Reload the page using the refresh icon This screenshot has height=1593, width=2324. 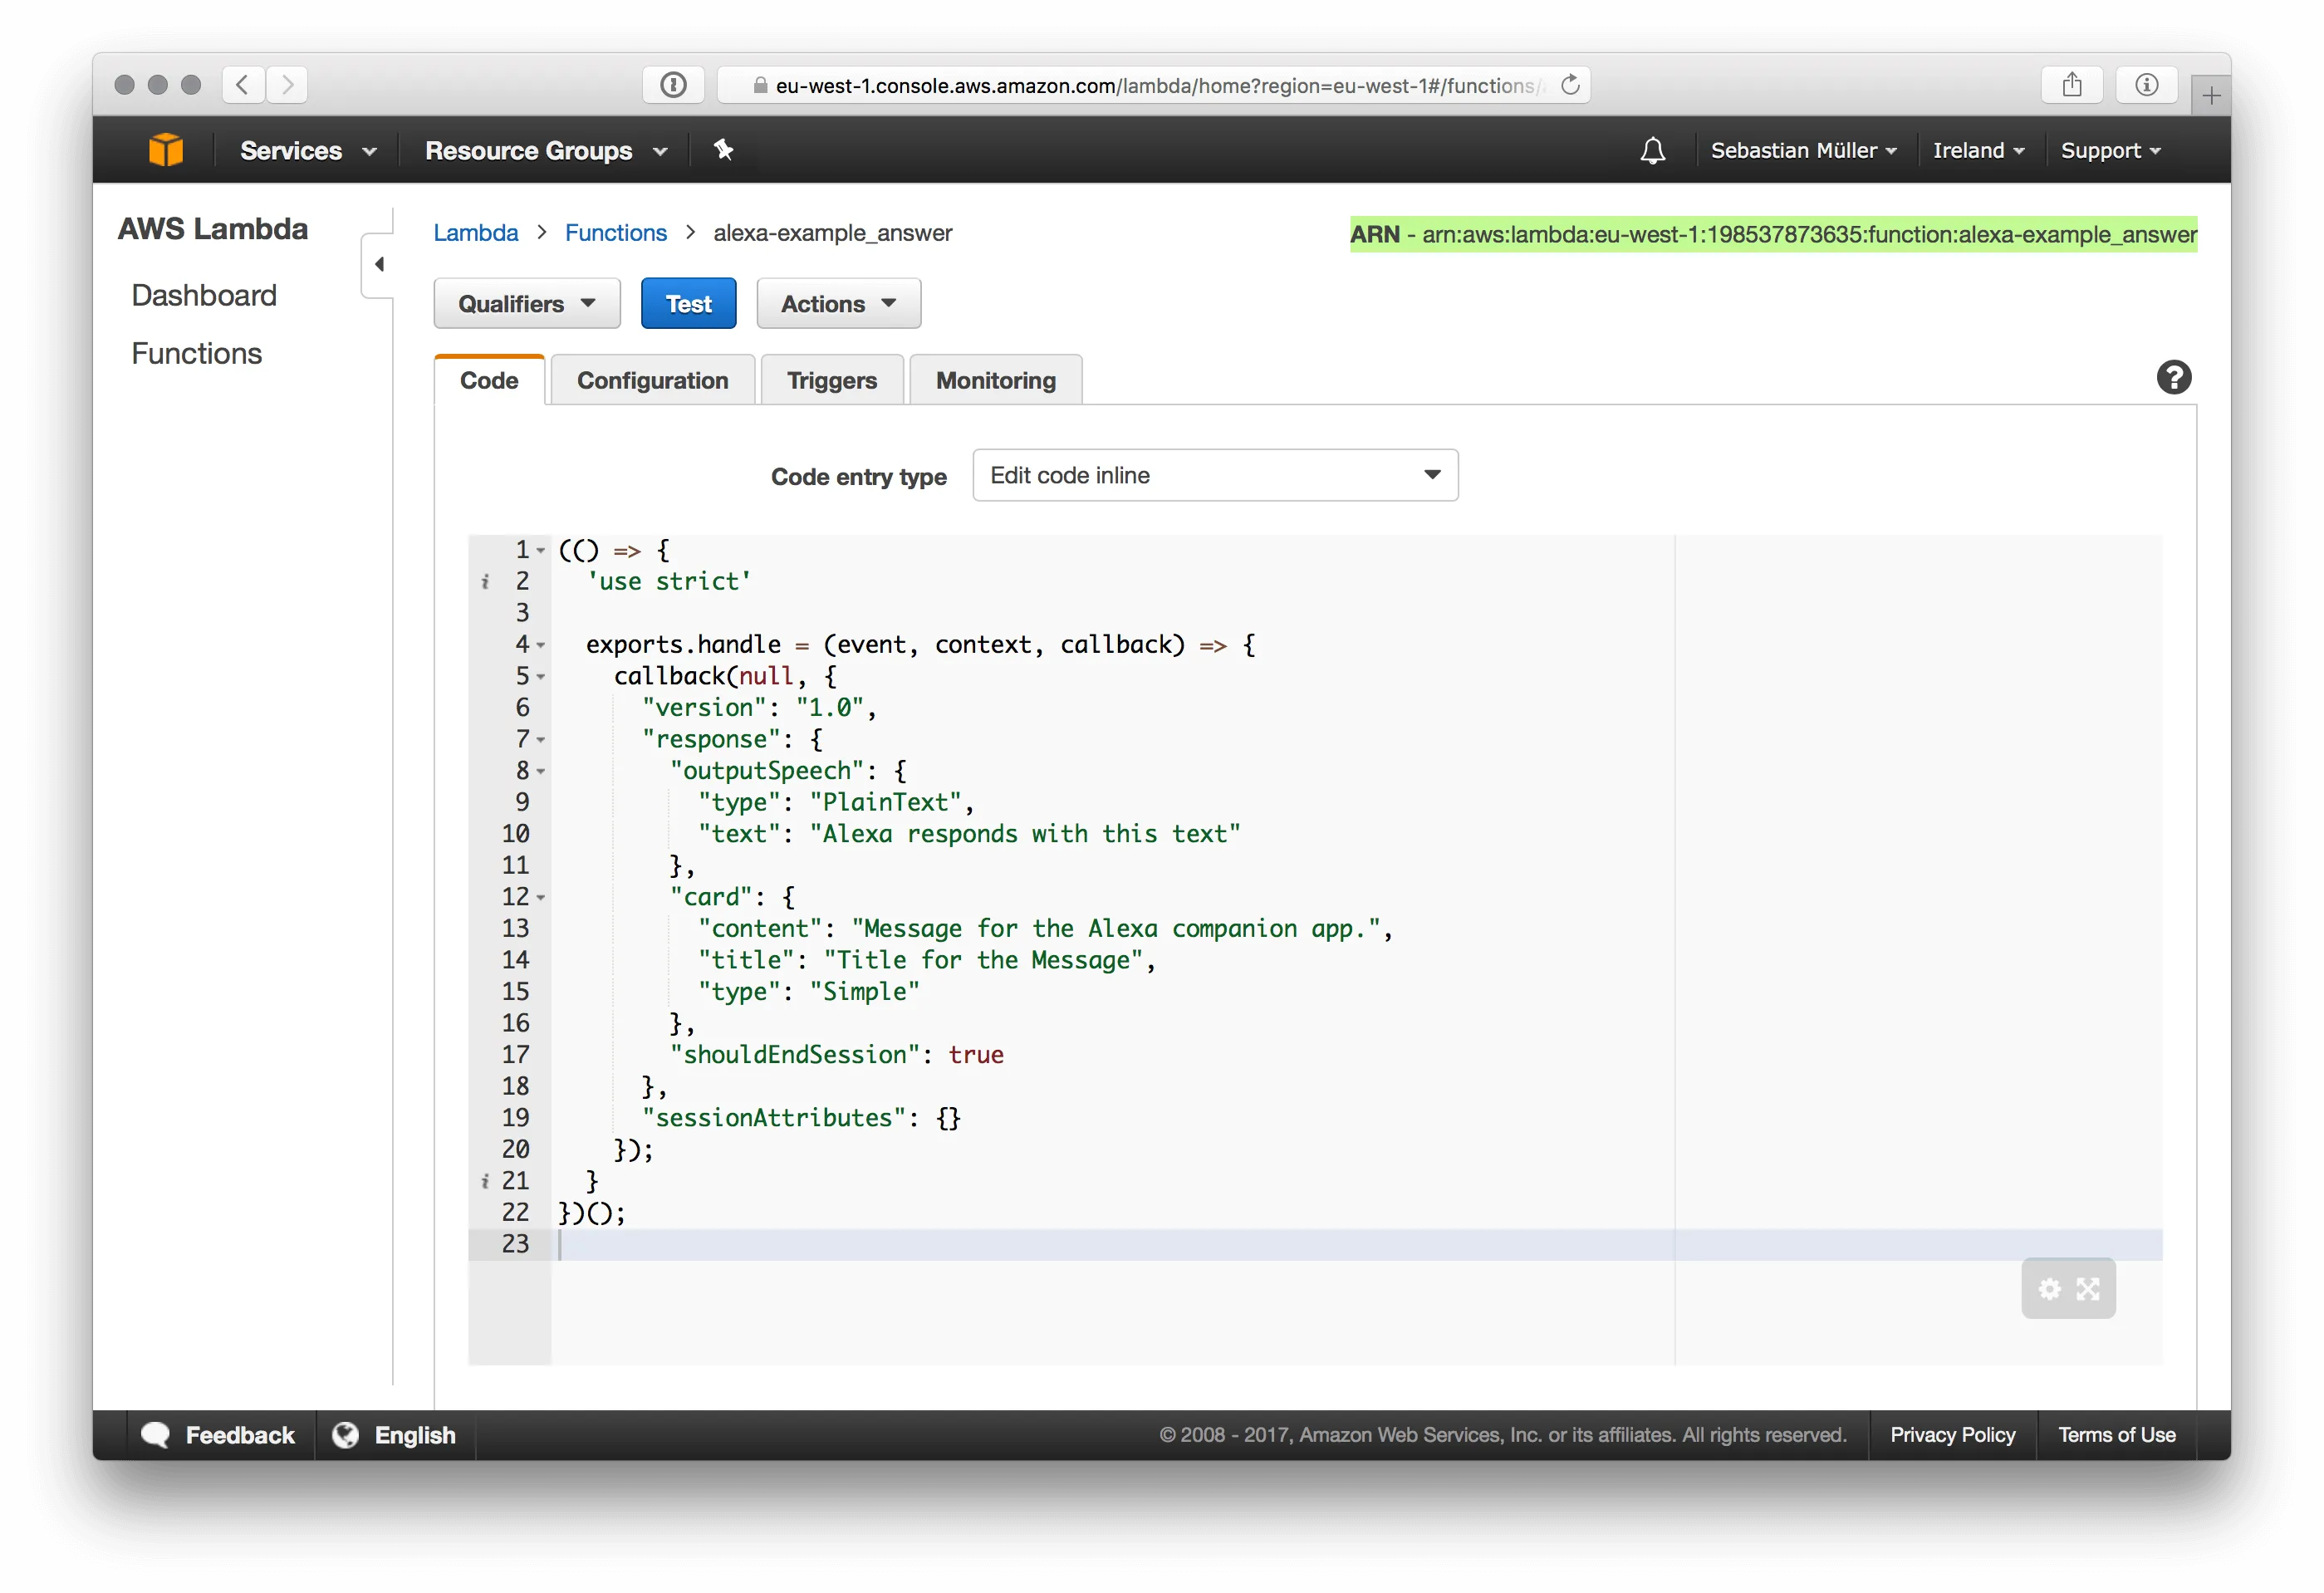(1567, 85)
